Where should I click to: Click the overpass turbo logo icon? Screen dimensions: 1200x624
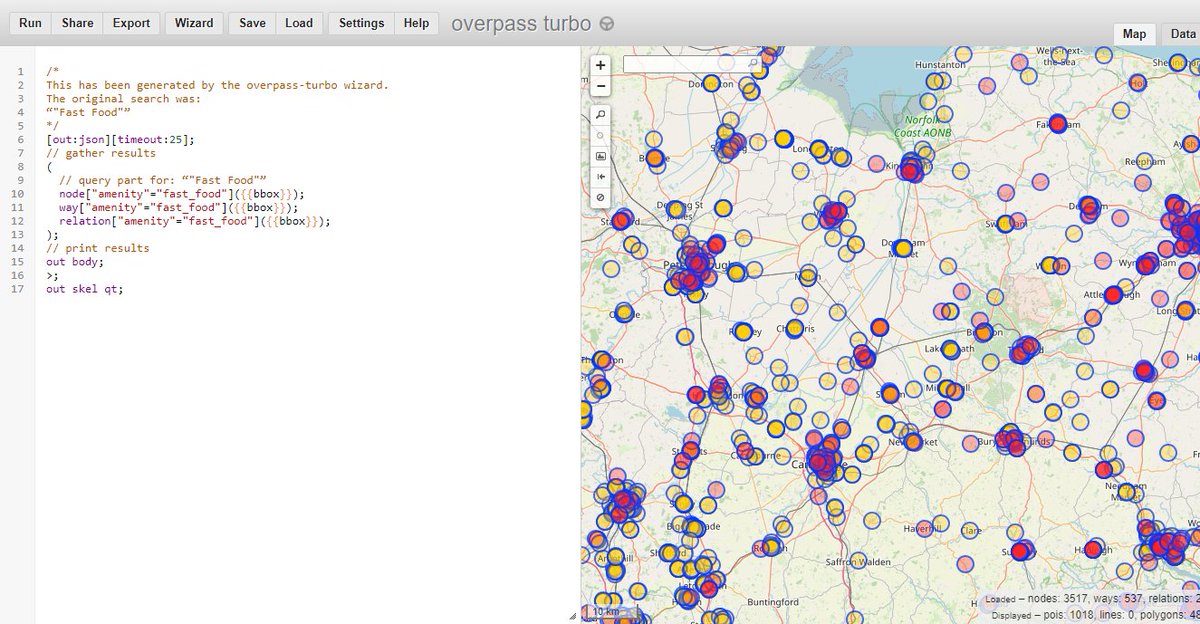tap(606, 24)
